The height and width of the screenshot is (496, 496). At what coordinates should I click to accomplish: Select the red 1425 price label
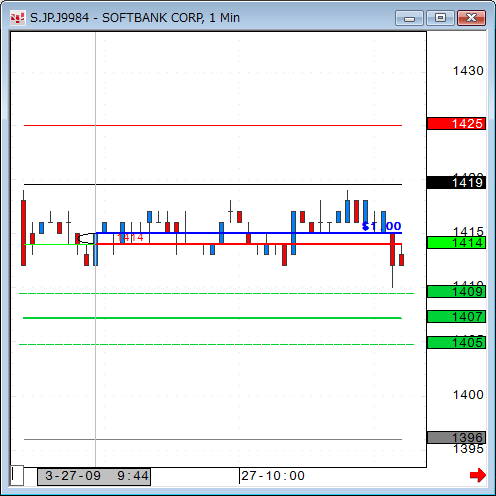[x=456, y=124]
